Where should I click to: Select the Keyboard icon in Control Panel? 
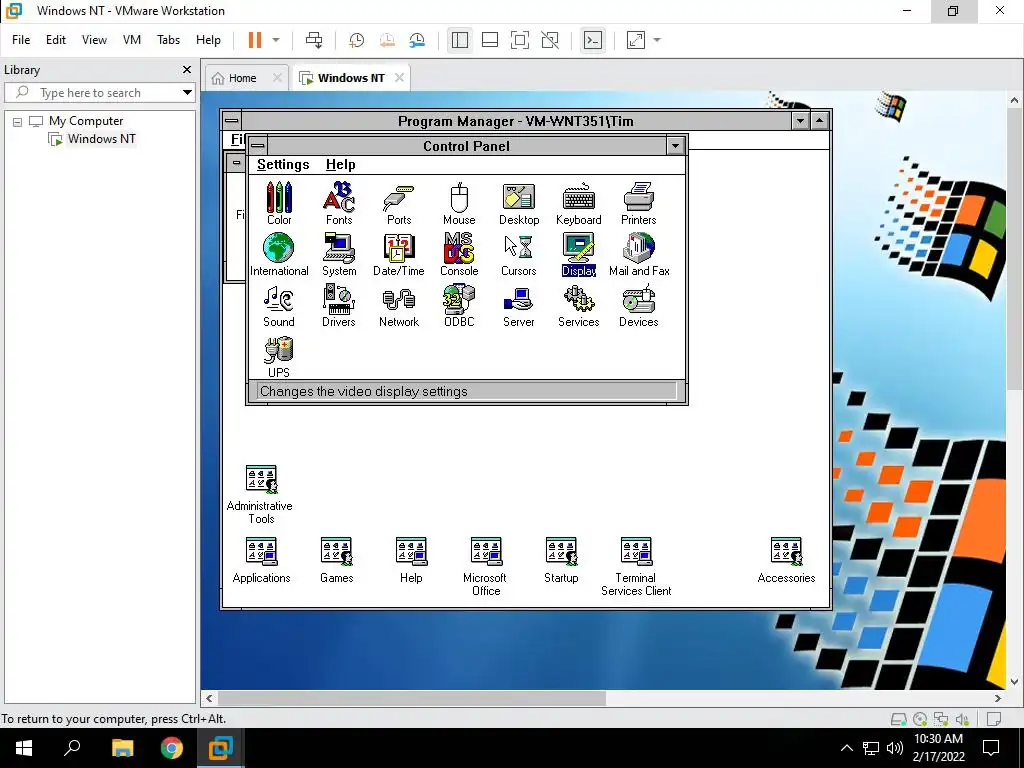point(579,204)
